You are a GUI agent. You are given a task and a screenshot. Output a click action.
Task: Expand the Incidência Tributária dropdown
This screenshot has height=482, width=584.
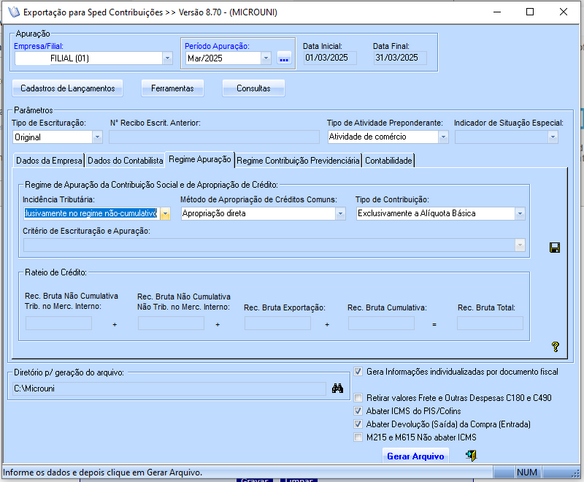[x=165, y=213]
